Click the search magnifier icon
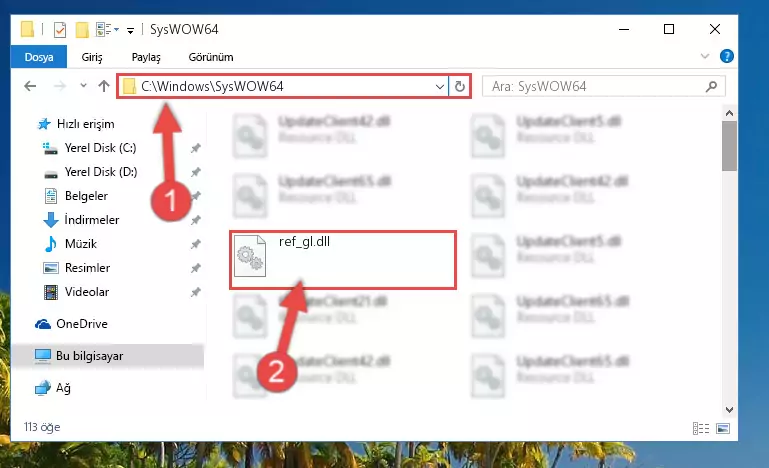Image resolution: width=769 pixels, height=468 pixels. tap(711, 86)
